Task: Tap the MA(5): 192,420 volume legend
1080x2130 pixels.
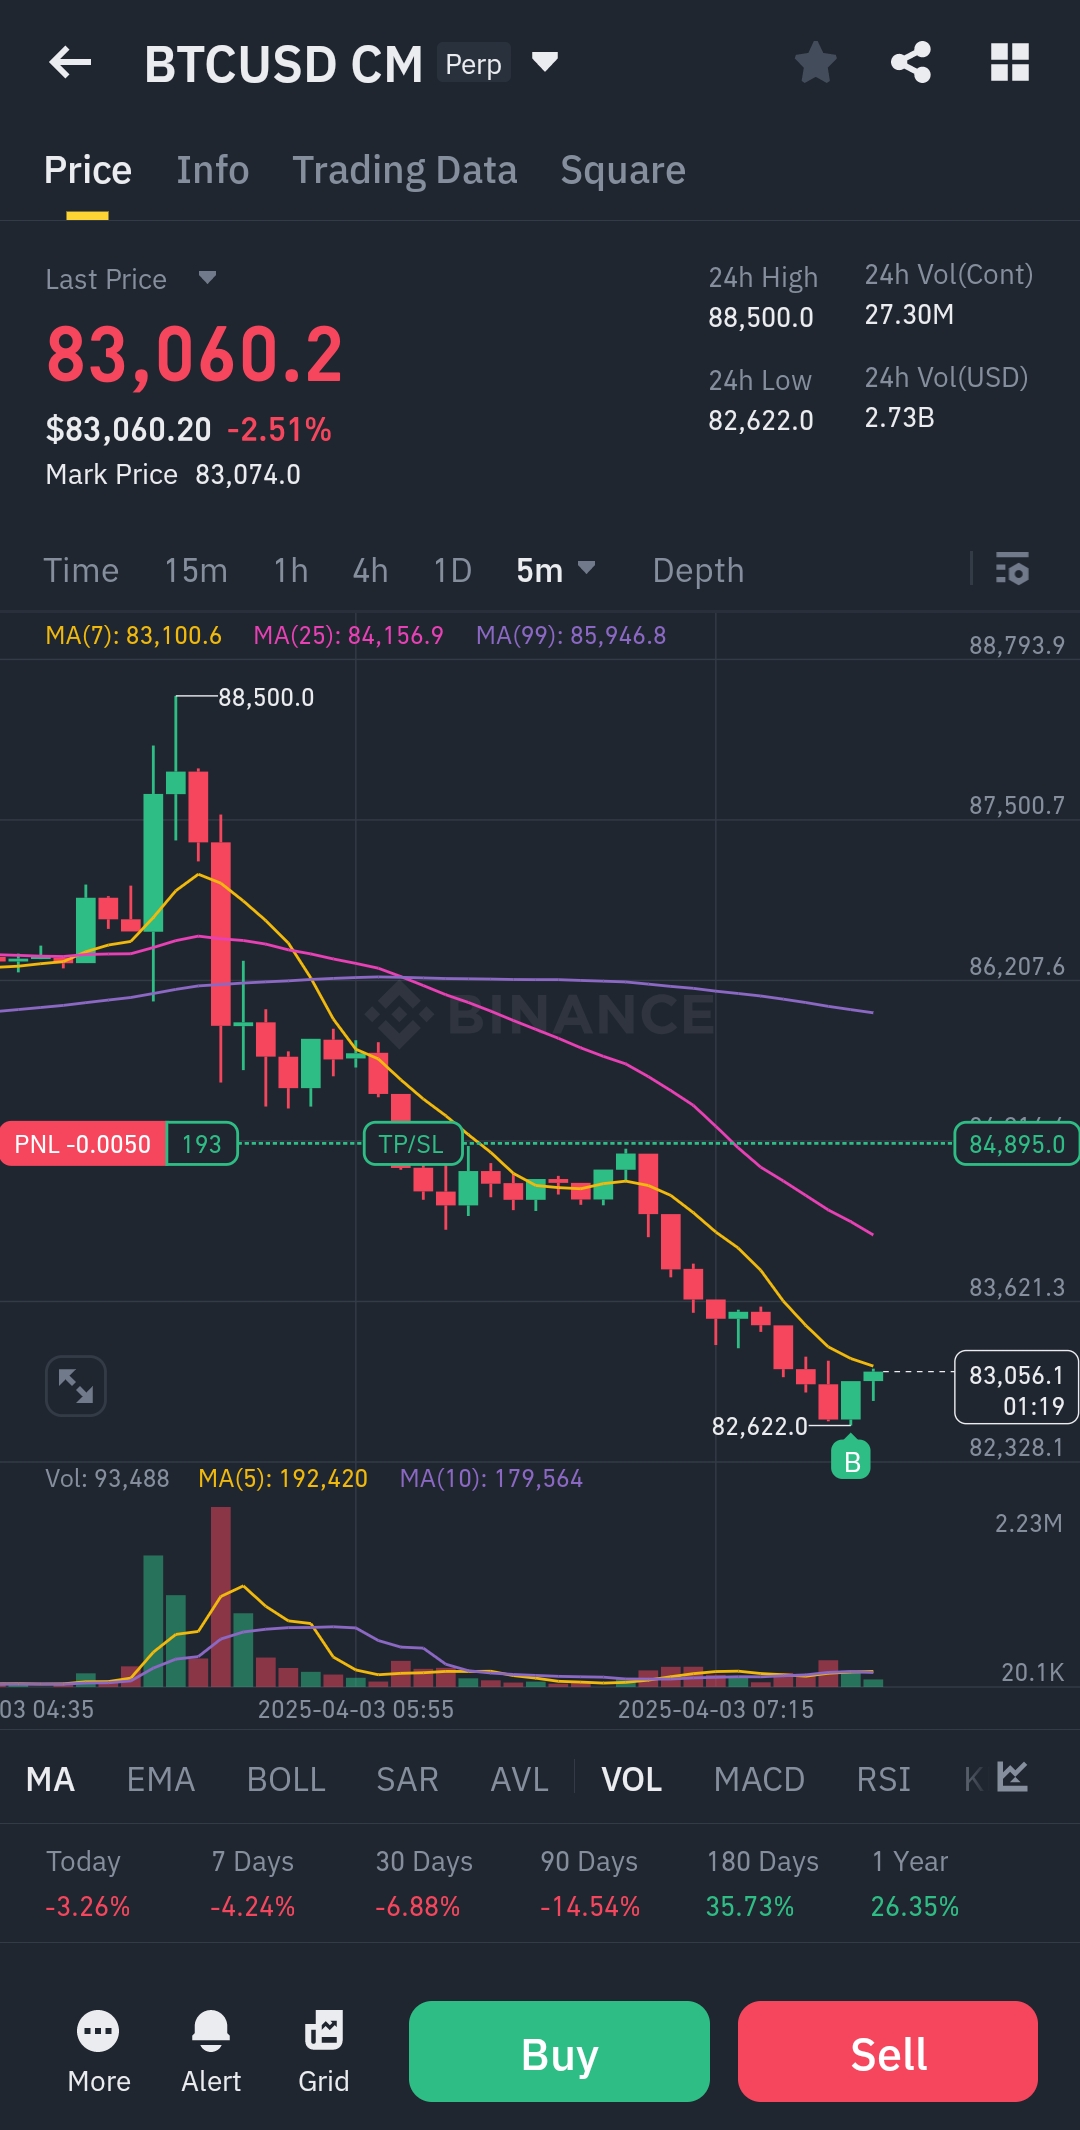Action: (x=283, y=1478)
